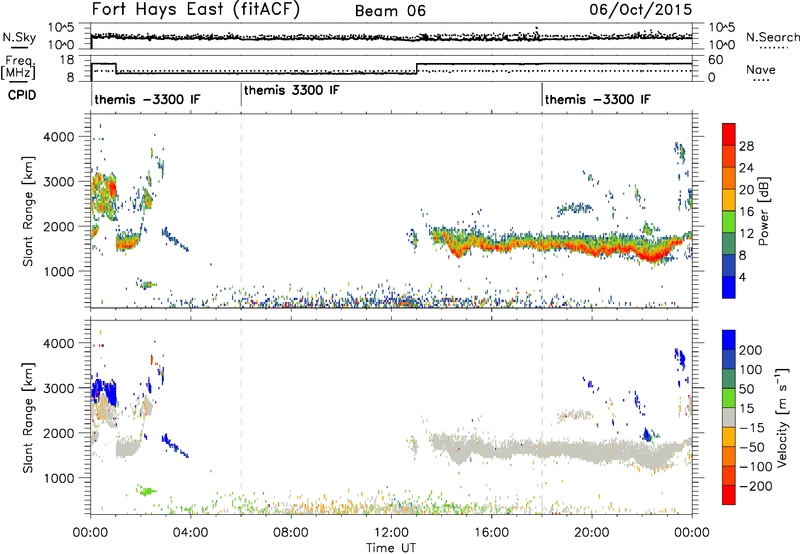Click the '4' Power colorbar tick
Image resolution: width=800 pixels, height=554 pixels.
(x=742, y=277)
